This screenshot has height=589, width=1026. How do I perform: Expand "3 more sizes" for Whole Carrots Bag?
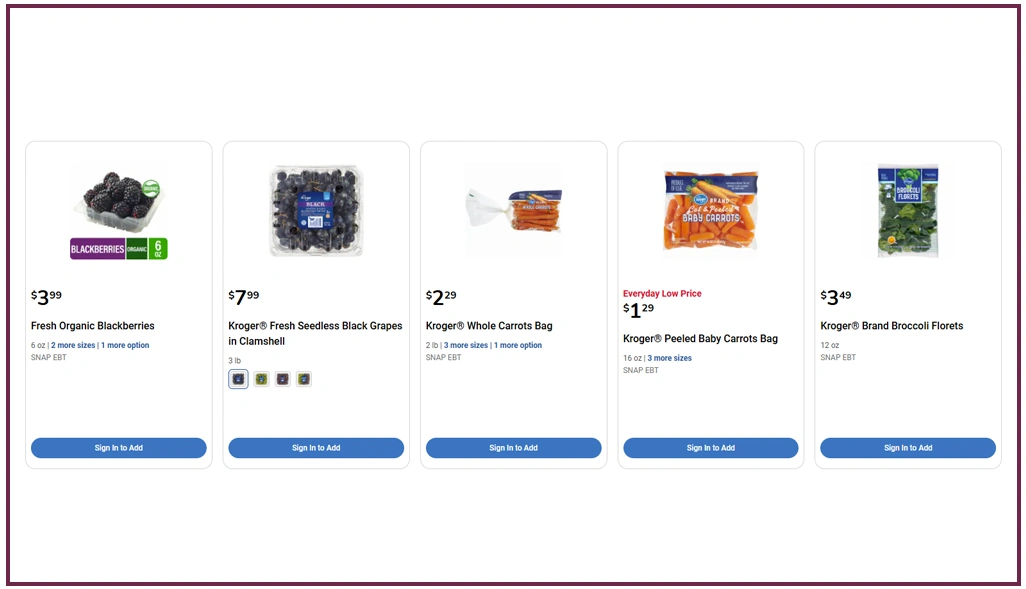[x=466, y=345]
